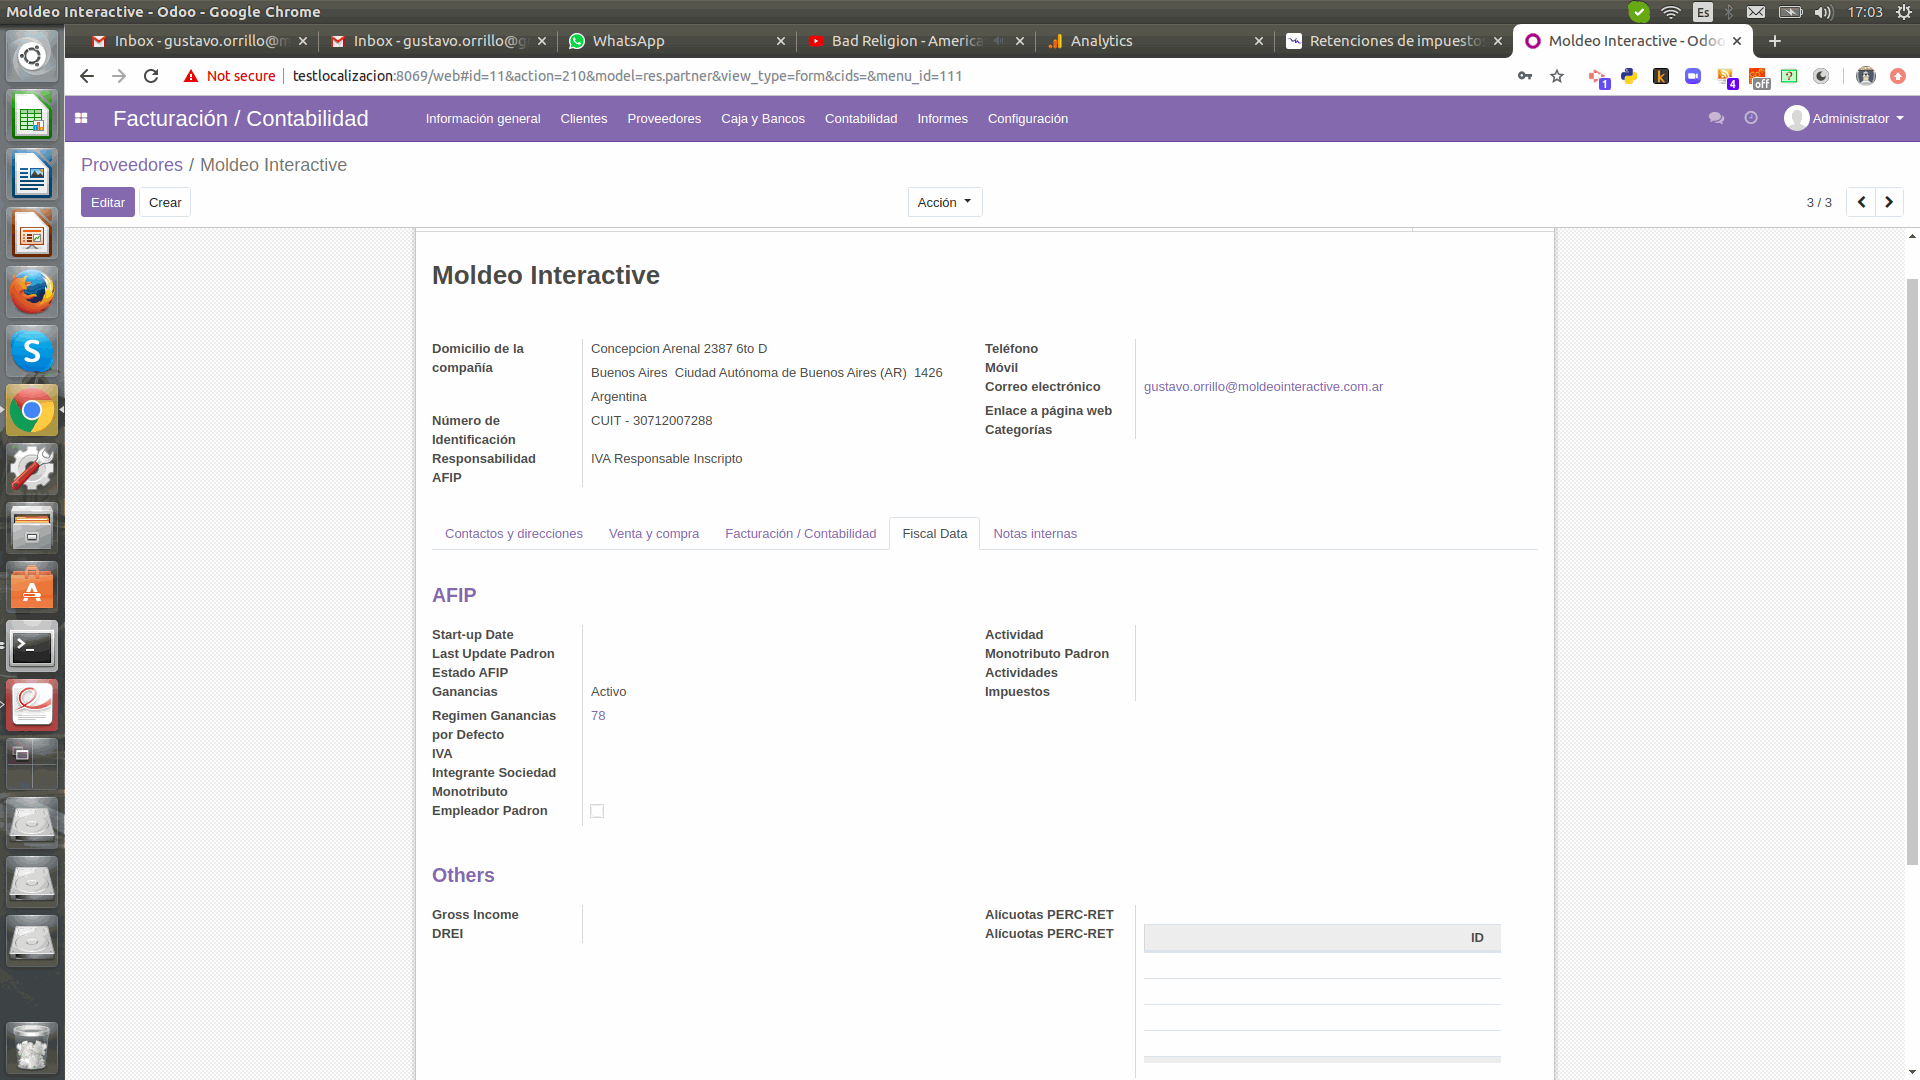Click the Facturación / Contabilidad app title

(x=240, y=118)
